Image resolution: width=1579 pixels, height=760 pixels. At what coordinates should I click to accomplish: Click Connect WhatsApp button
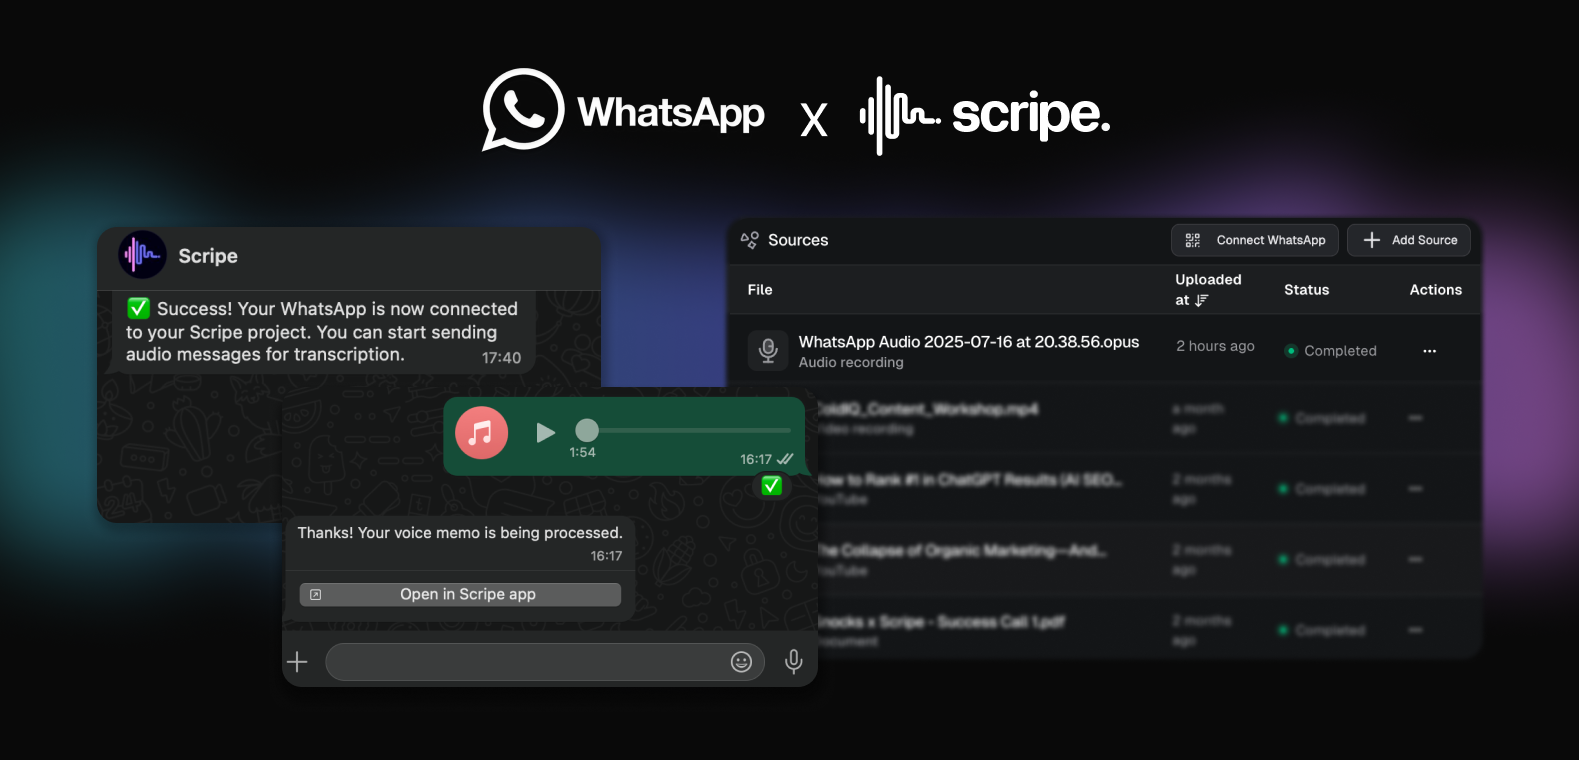[1255, 240]
